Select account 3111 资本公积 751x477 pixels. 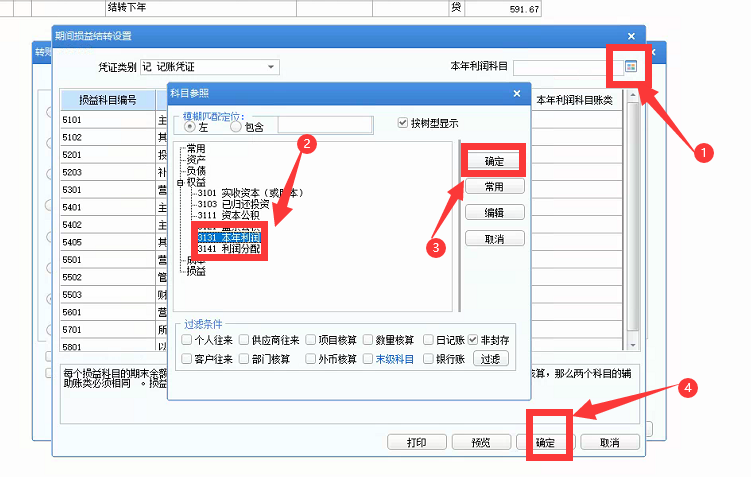pyautogui.click(x=228, y=215)
